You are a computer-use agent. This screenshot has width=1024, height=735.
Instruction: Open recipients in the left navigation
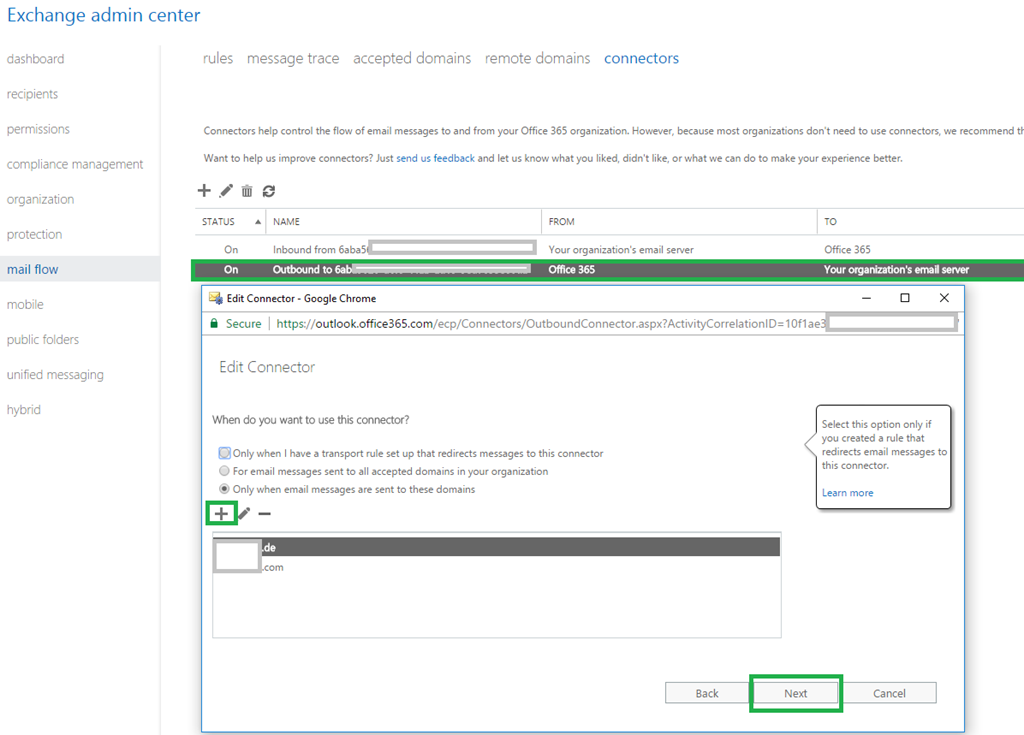33,94
